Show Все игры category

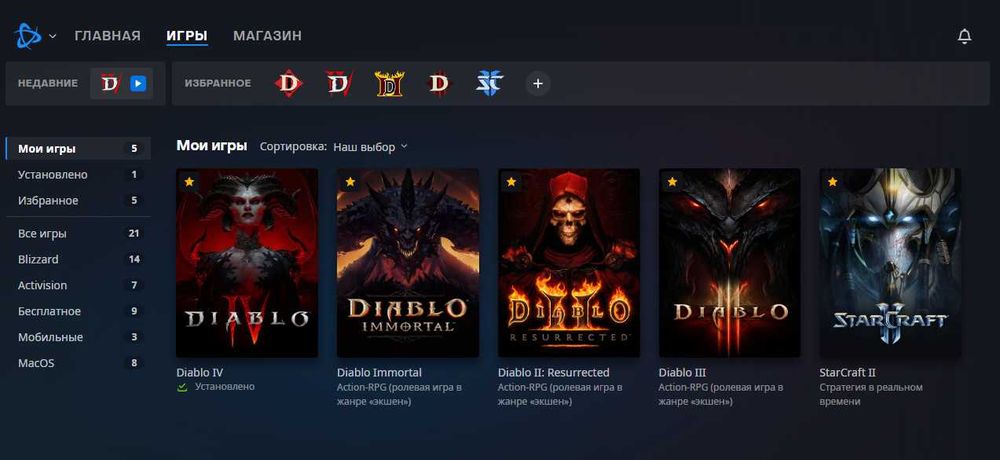(78, 234)
